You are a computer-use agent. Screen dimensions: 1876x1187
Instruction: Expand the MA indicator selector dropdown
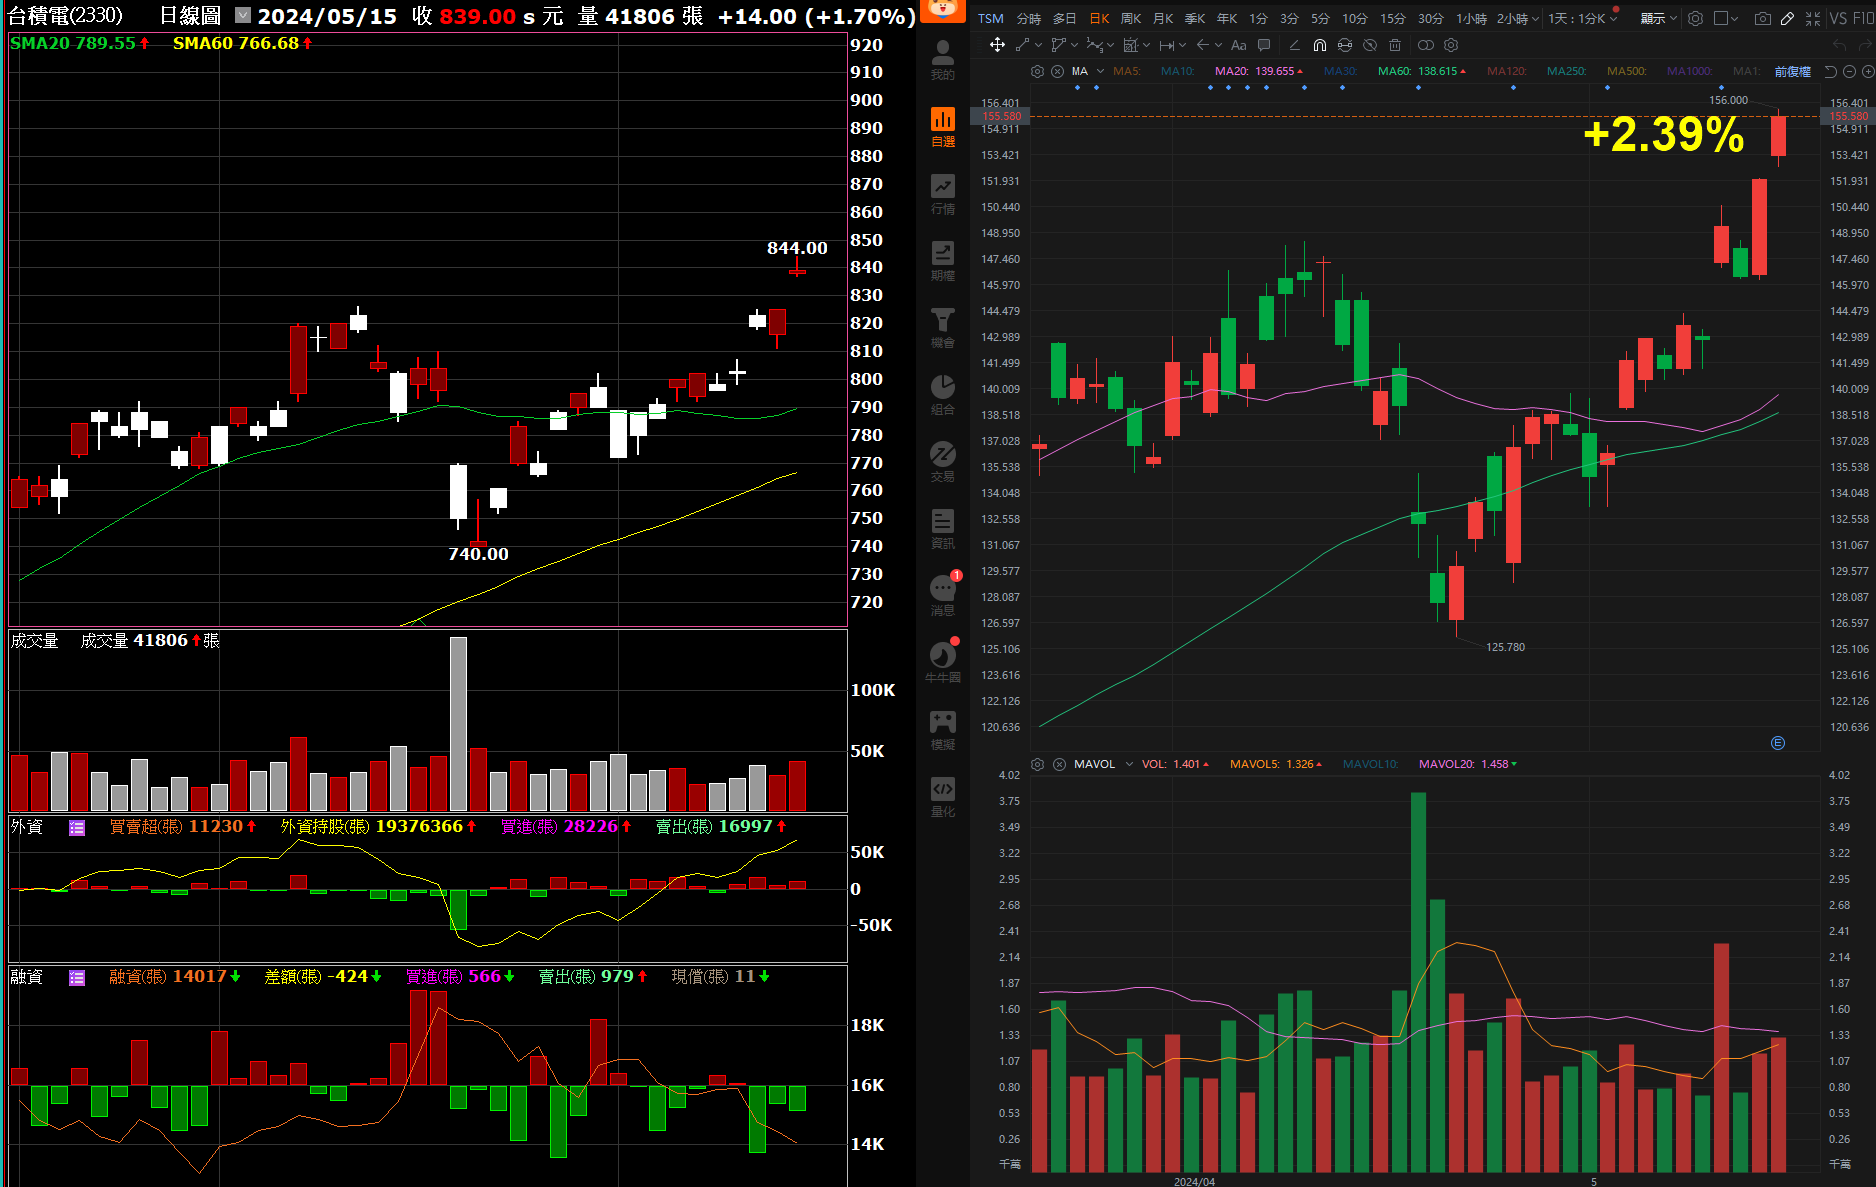point(1100,71)
